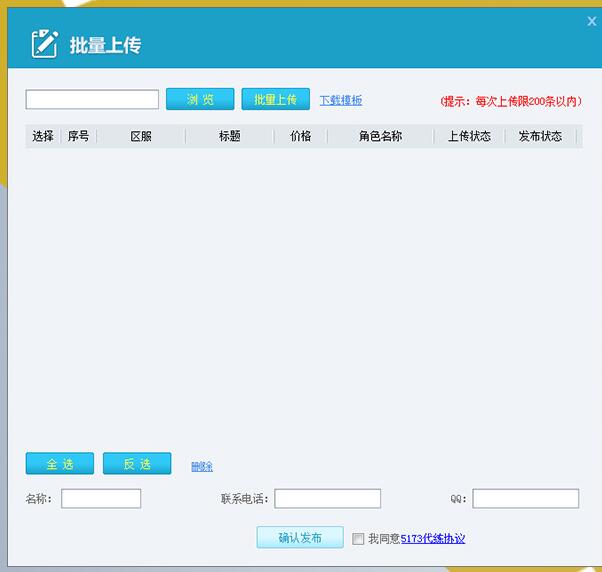Image resolution: width=602 pixels, height=572 pixels.
Task: Click the file path input field
Action: click(x=92, y=99)
